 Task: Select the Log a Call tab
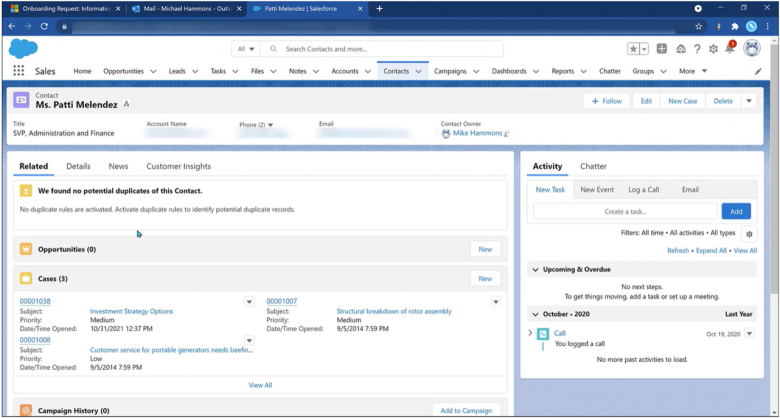(x=644, y=190)
